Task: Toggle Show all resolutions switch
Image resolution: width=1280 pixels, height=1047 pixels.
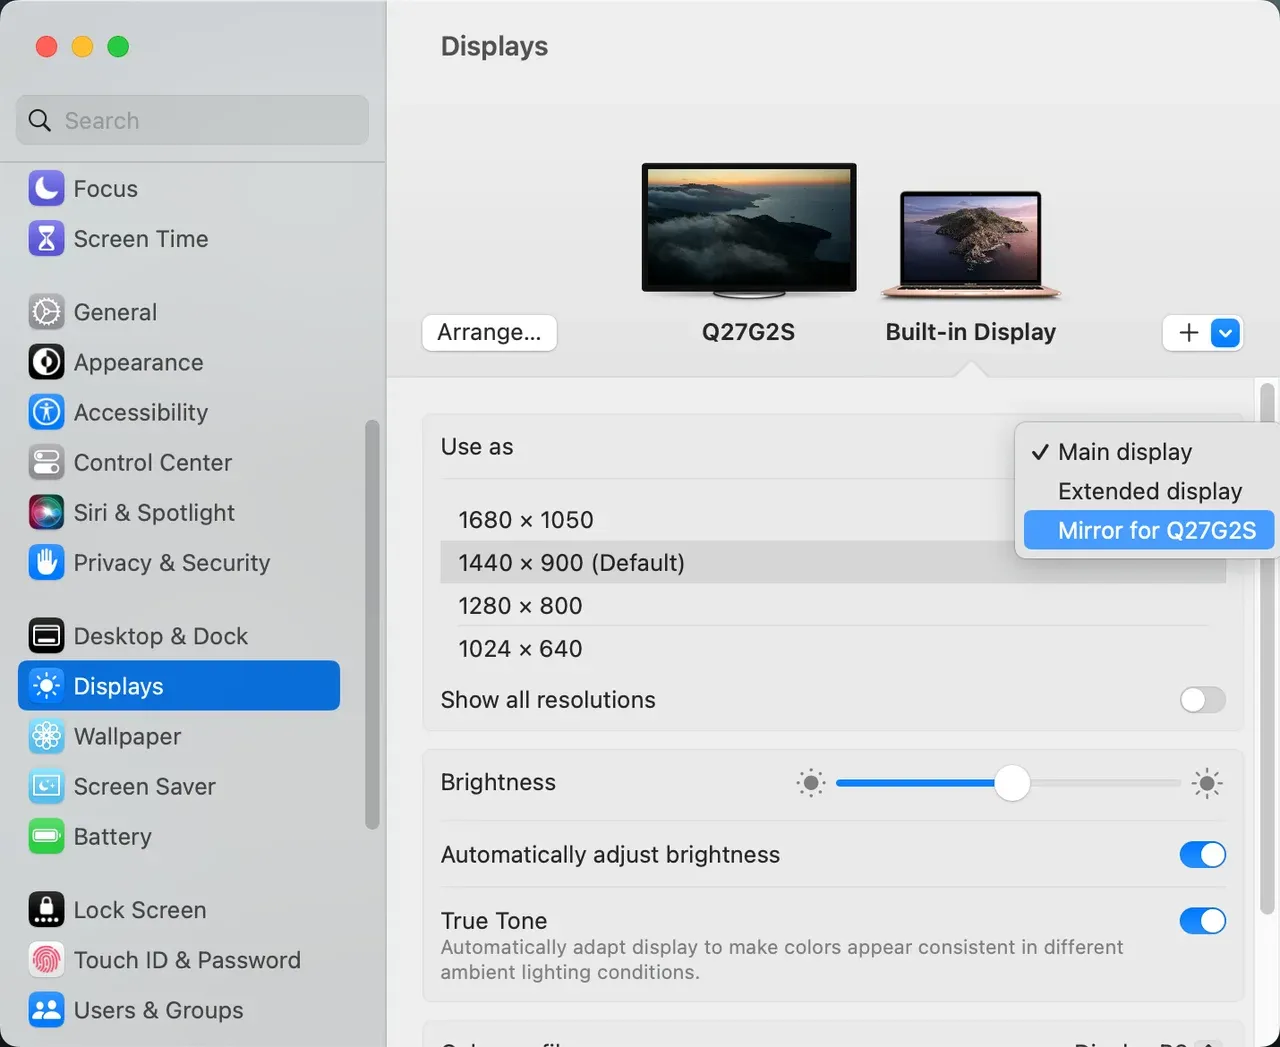Action: click(x=1202, y=700)
